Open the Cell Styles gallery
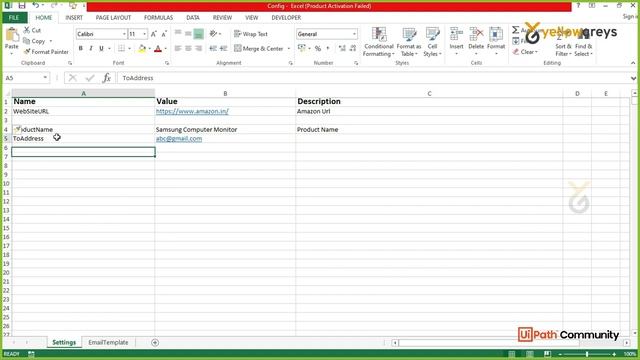 (x=432, y=42)
